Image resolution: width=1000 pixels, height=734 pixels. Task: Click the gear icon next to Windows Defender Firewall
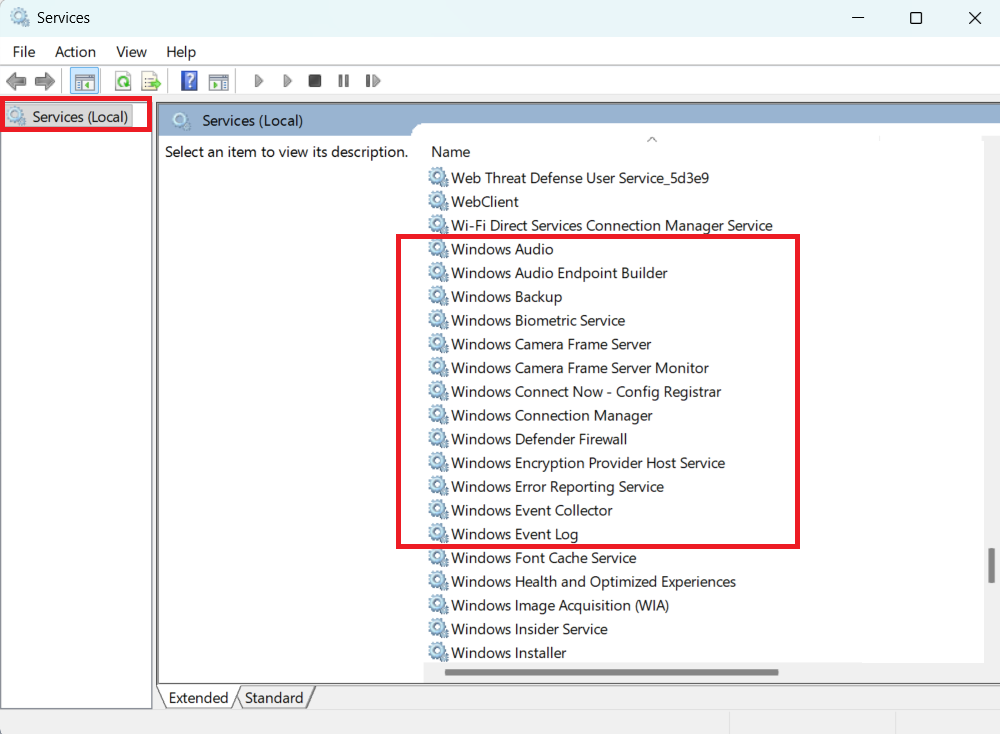438,438
